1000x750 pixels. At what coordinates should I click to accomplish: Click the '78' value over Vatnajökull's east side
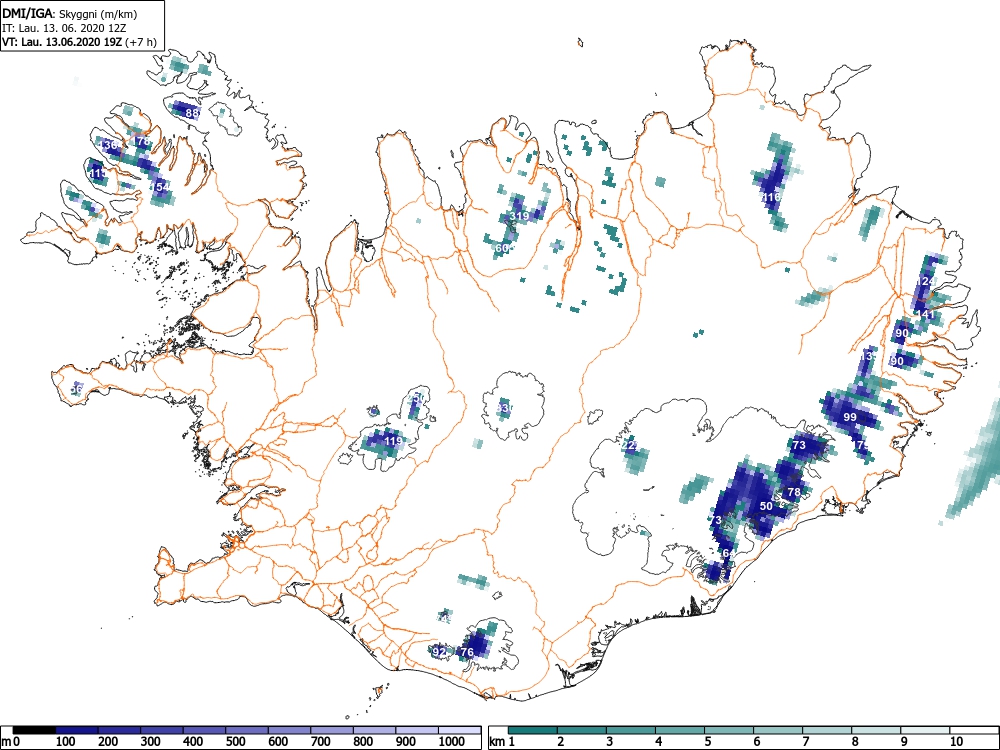click(794, 492)
